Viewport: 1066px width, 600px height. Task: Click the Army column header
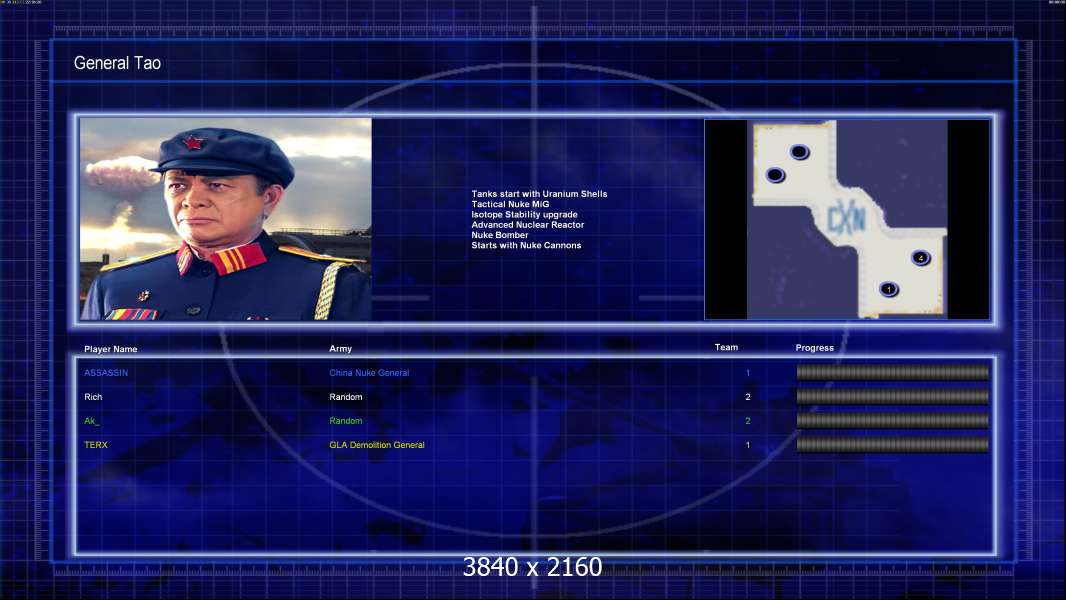click(x=341, y=349)
